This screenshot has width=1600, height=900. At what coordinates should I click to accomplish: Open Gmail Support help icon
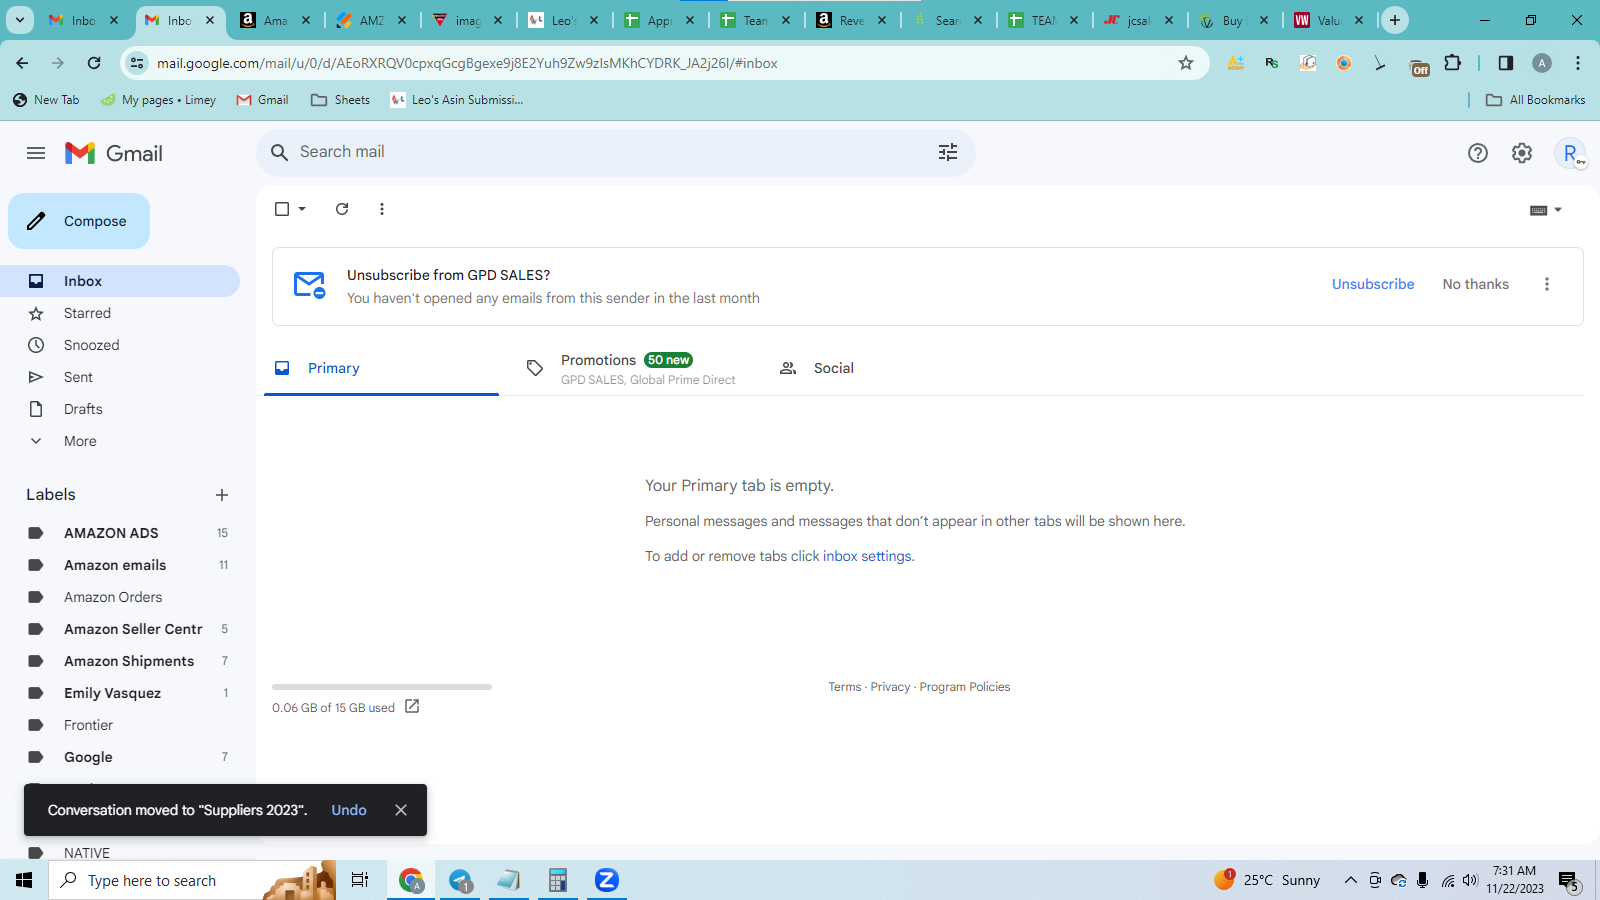[x=1478, y=153]
